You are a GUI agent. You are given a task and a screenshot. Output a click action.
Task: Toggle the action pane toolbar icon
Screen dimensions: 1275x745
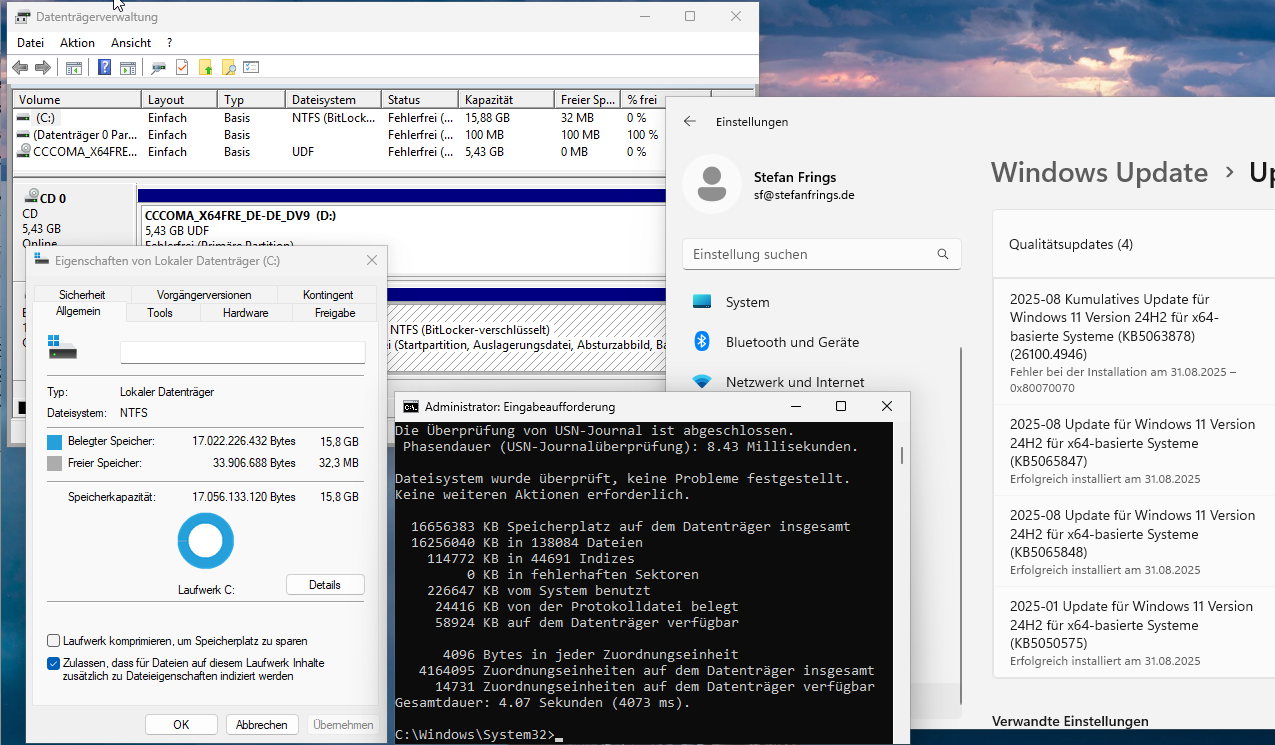(x=128, y=68)
